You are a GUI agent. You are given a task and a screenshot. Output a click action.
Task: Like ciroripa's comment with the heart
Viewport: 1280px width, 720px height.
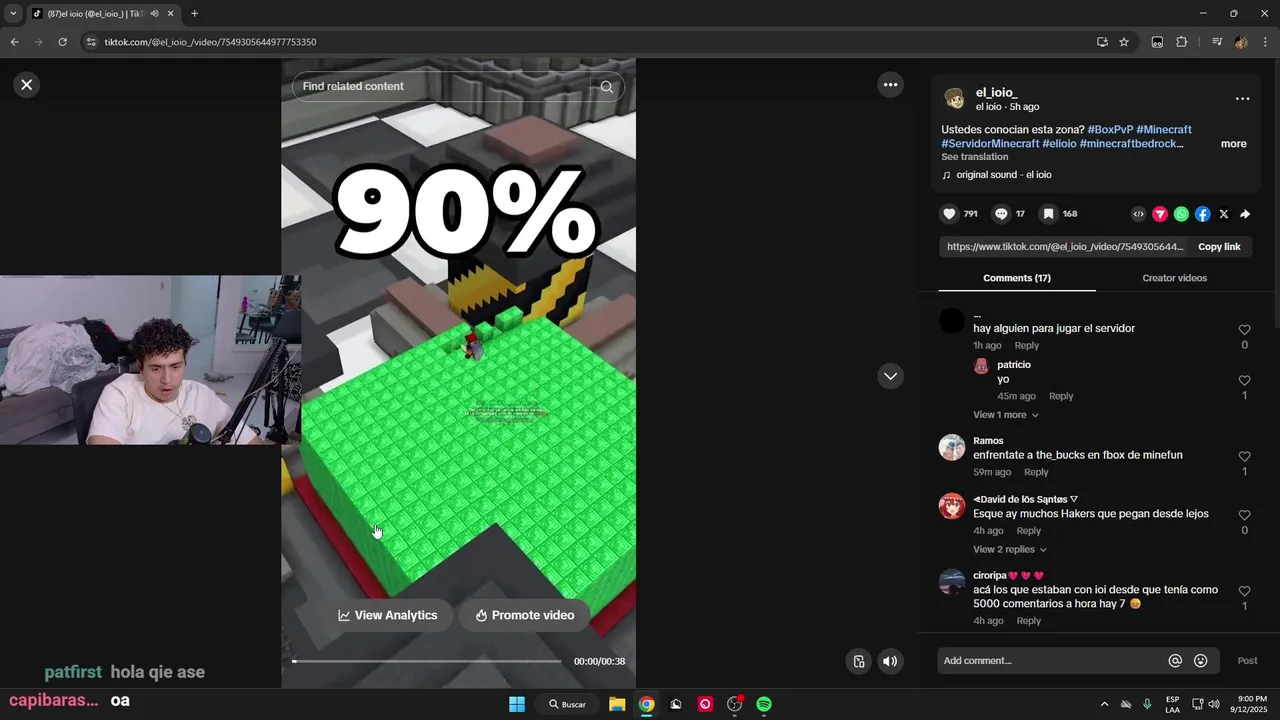1244,591
